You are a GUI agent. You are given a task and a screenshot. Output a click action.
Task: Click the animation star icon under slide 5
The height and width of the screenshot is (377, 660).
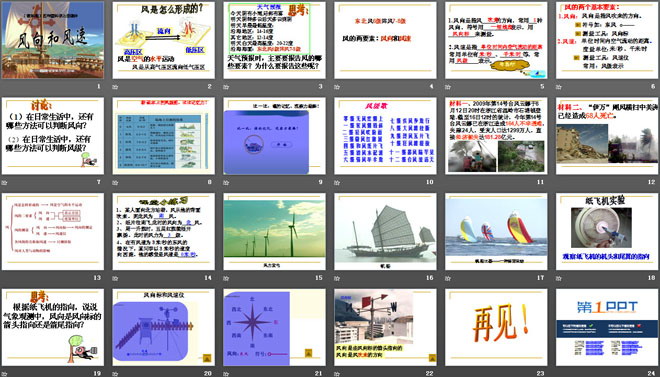coord(448,87)
